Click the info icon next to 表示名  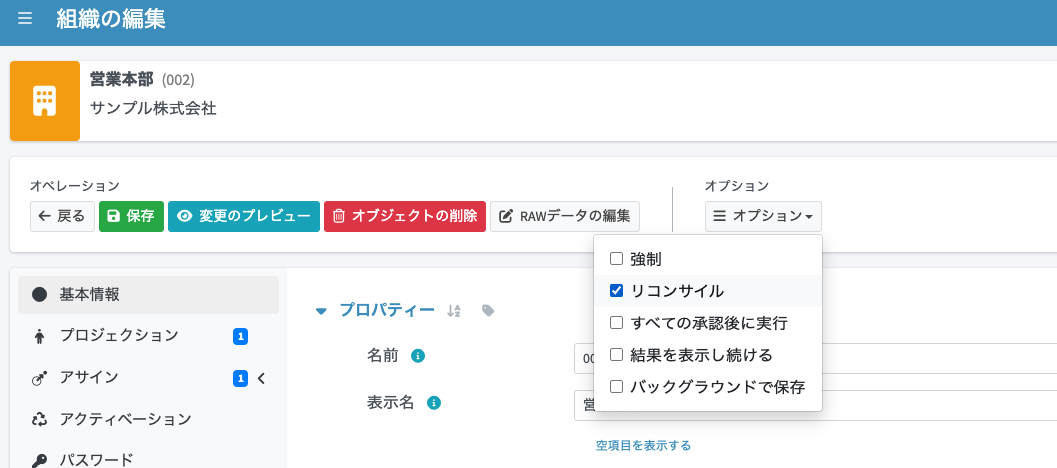(433, 403)
